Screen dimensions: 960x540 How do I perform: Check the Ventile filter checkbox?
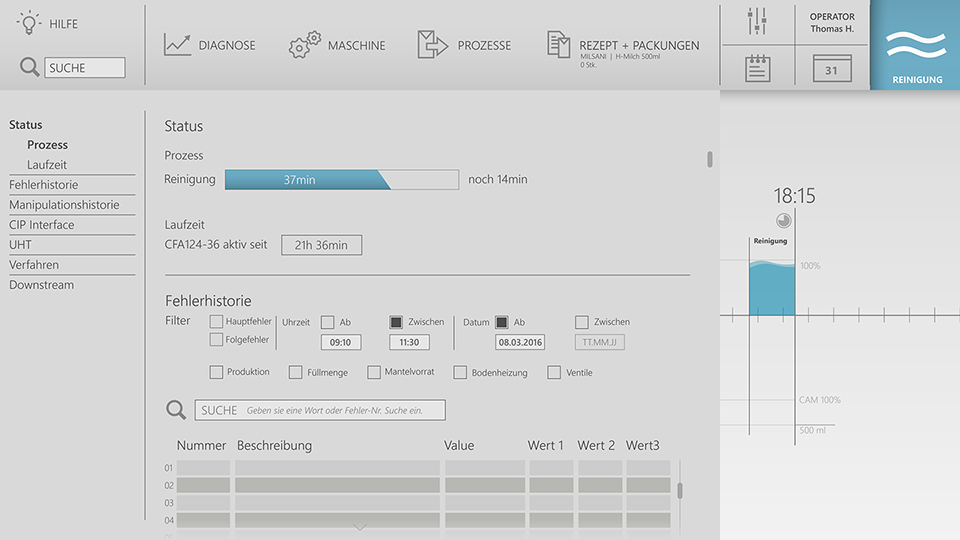coord(554,372)
